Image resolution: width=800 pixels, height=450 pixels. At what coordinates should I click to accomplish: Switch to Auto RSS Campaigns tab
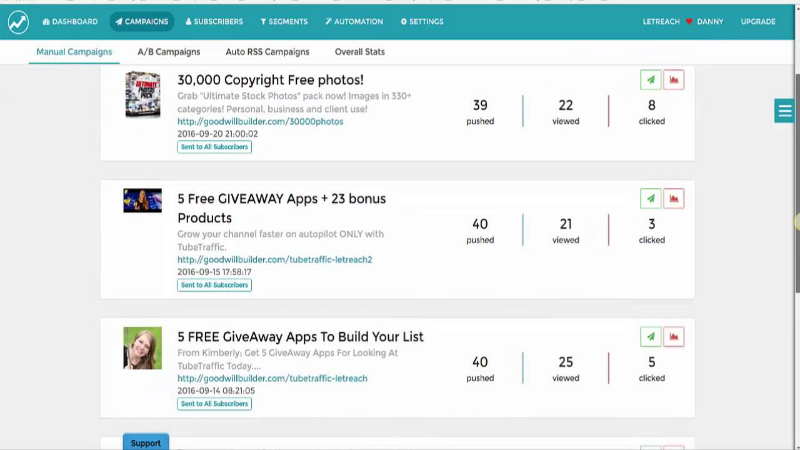(x=268, y=52)
